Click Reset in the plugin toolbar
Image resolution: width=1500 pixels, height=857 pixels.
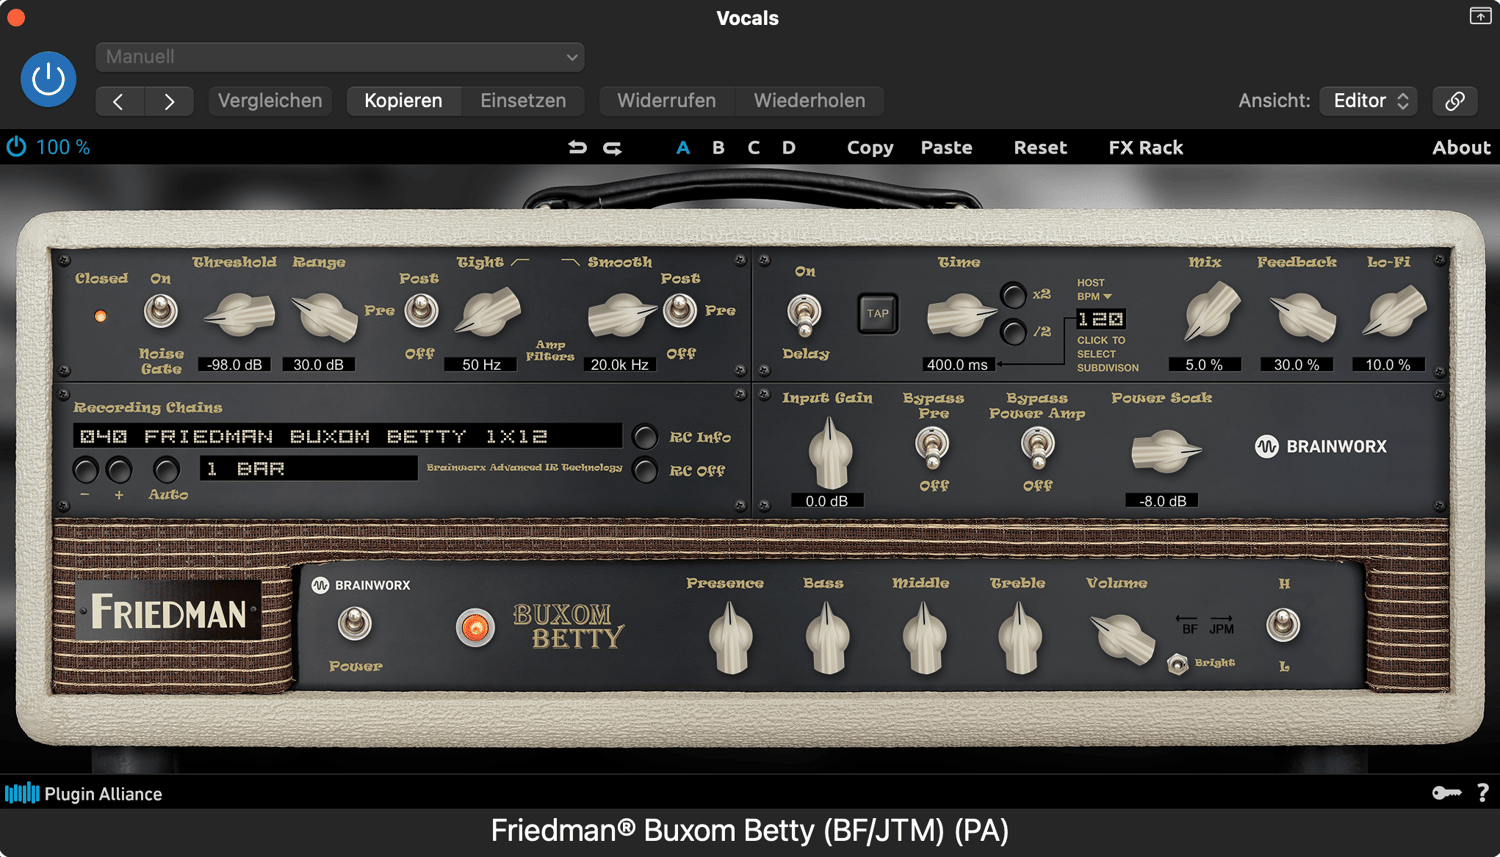[x=1040, y=148]
